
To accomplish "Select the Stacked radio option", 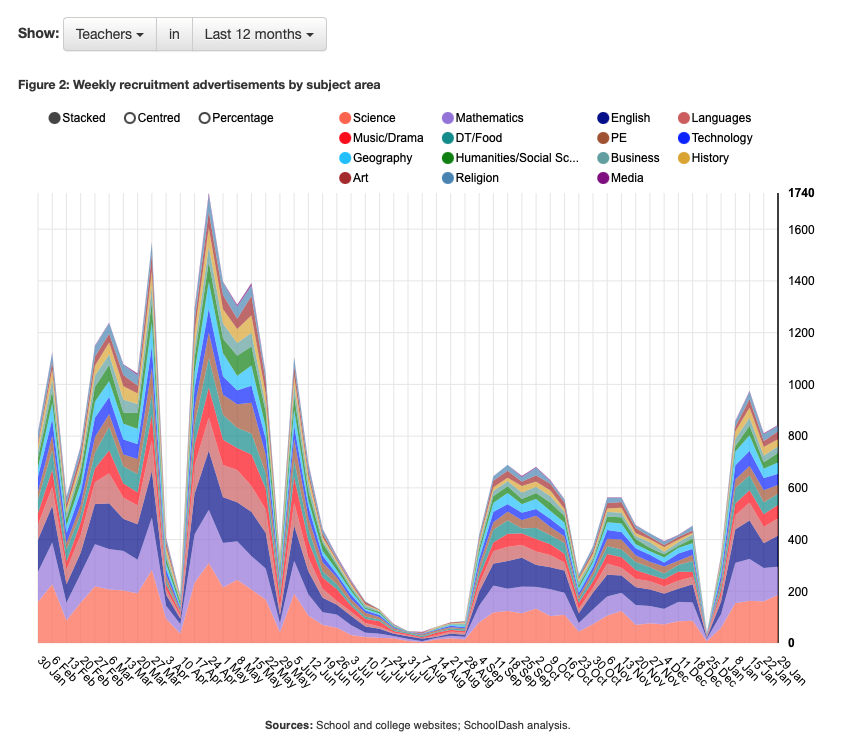I will tap(54, 118).
